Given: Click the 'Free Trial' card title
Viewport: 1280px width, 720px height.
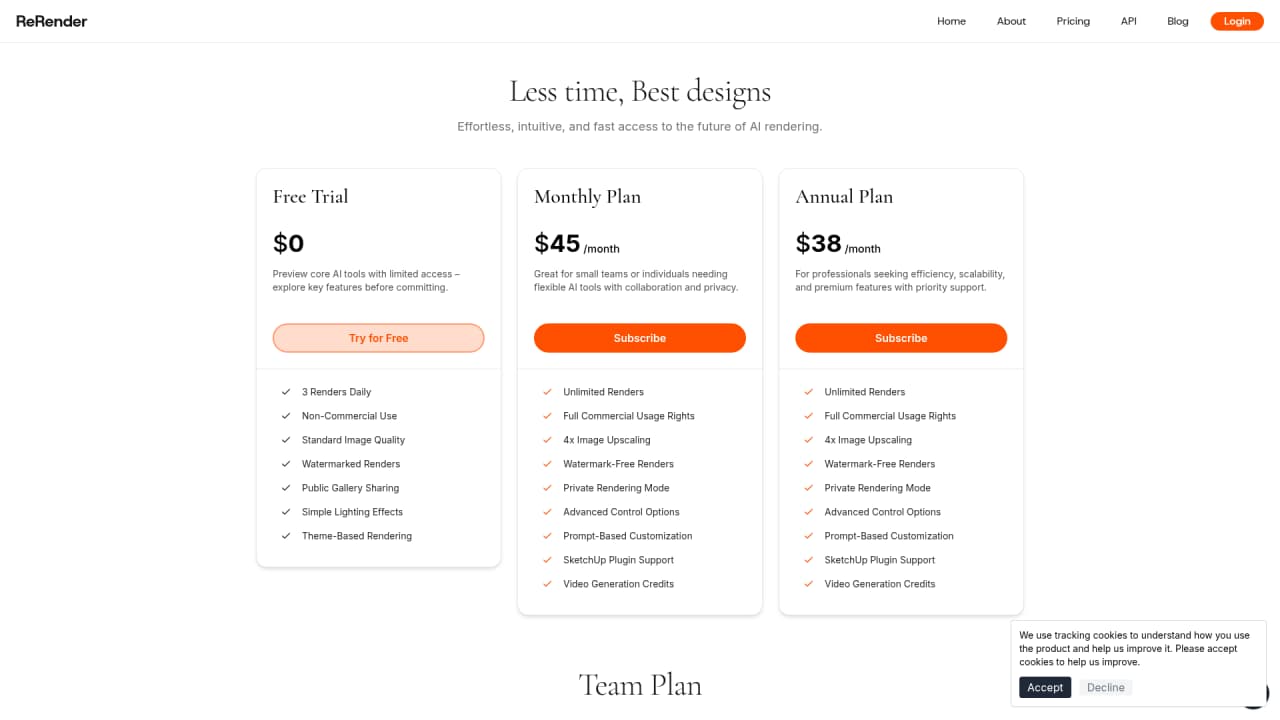Looking at the screenshot, I should (311, 197).
